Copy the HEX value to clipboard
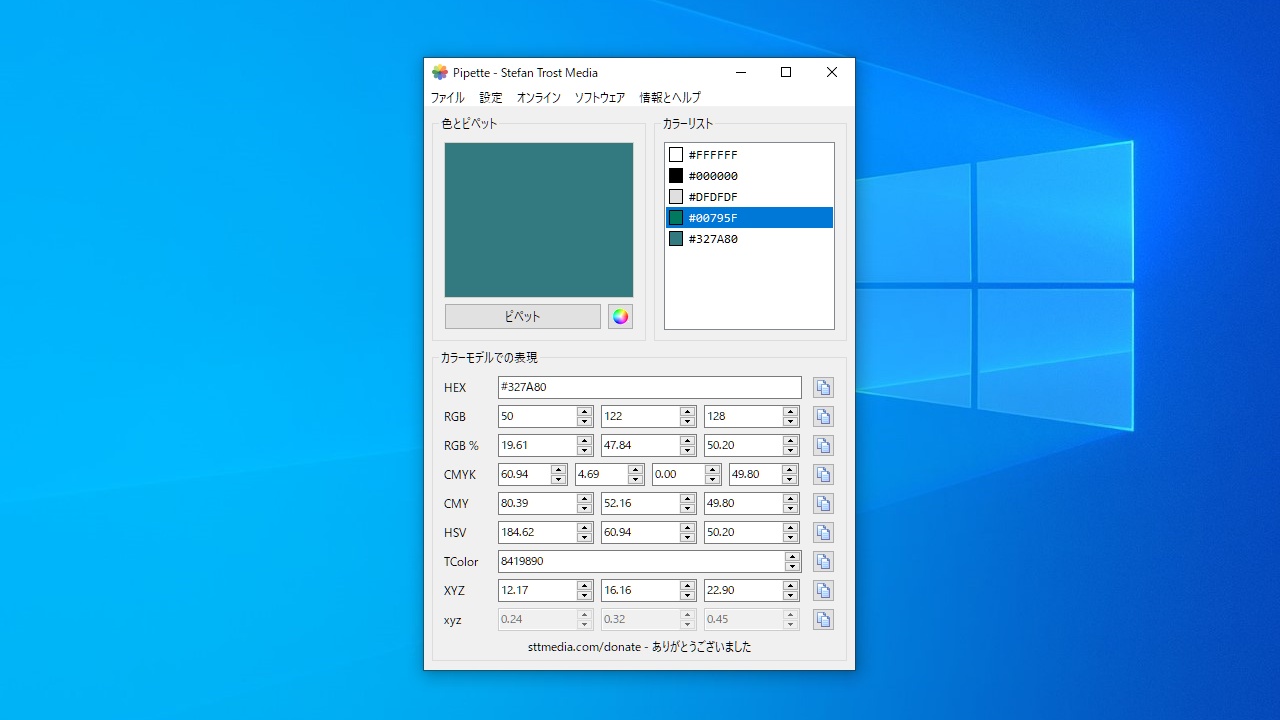1280x720 pixels. (823, 388)
